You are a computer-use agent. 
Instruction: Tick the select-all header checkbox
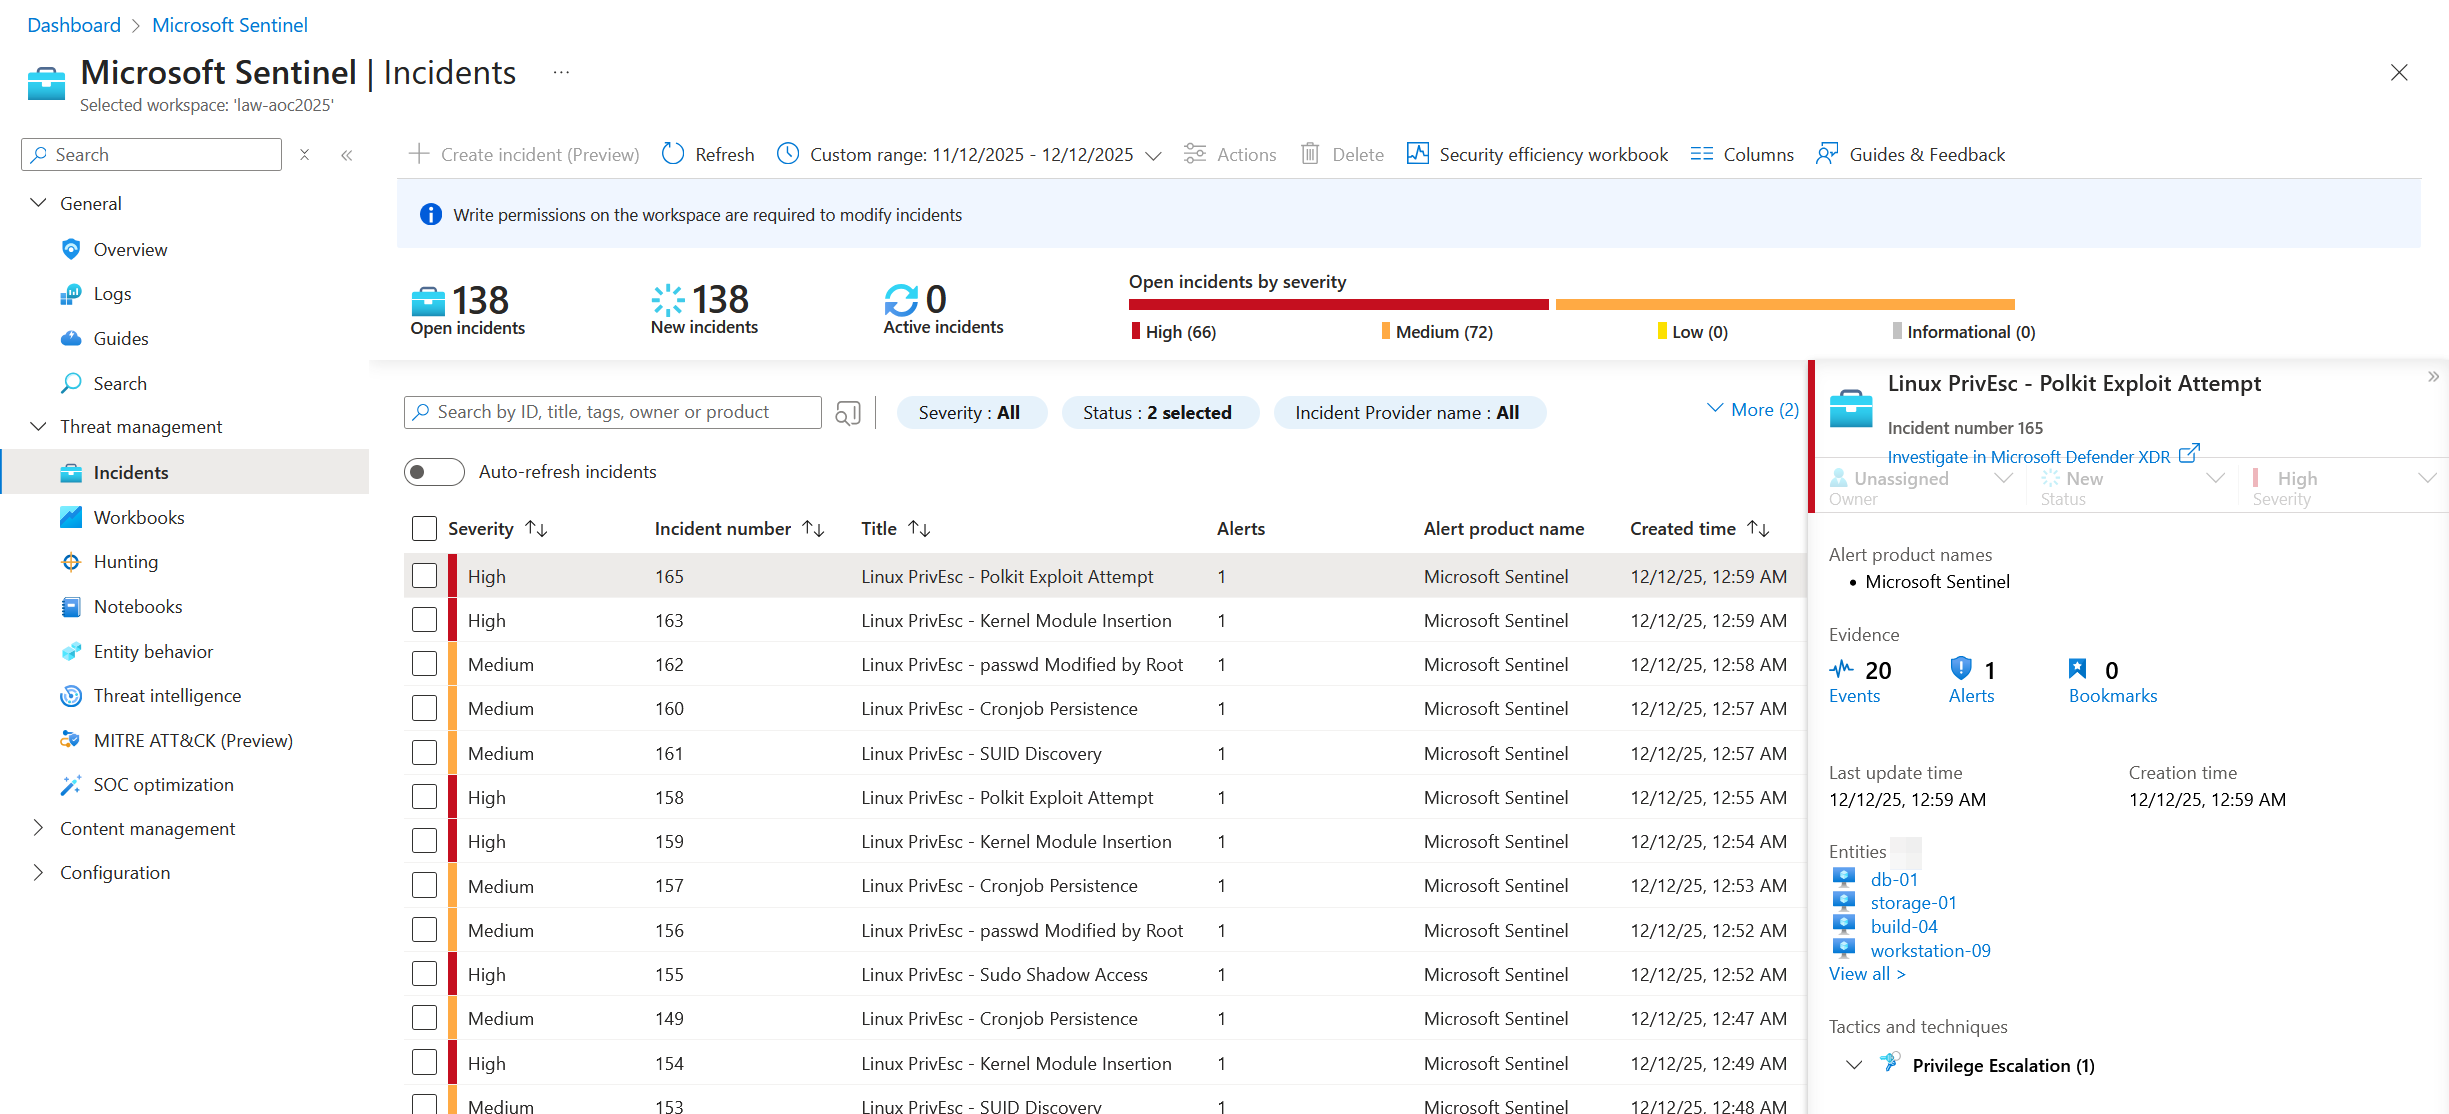(425, 528)
